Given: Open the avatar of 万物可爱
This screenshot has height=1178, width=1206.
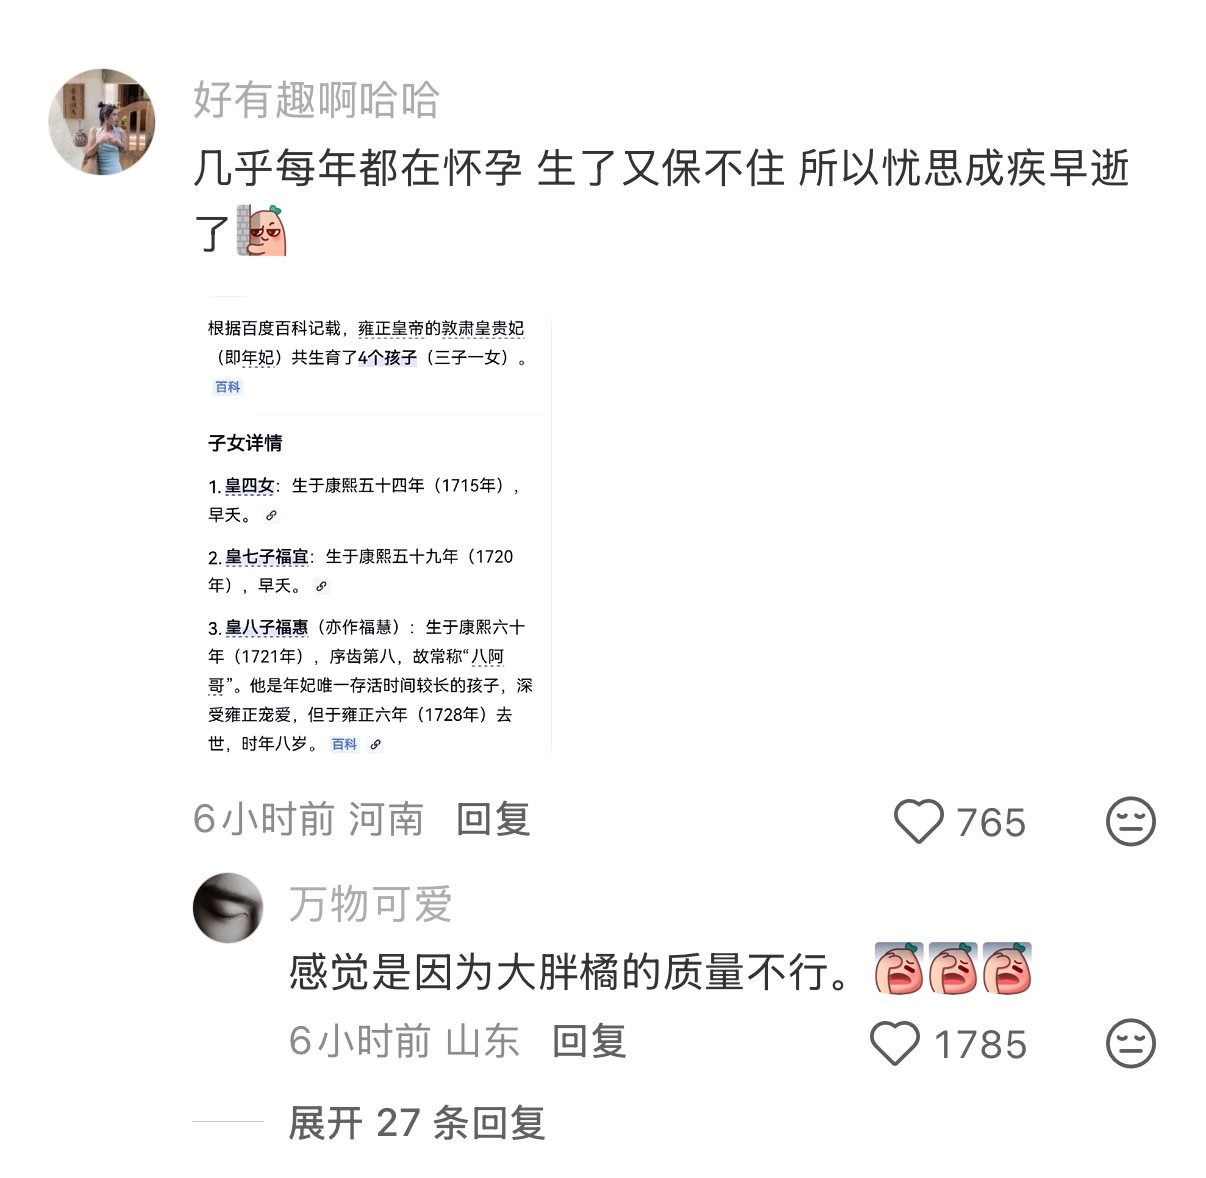Looking at the screenshot, I should [x=228, y=906].
